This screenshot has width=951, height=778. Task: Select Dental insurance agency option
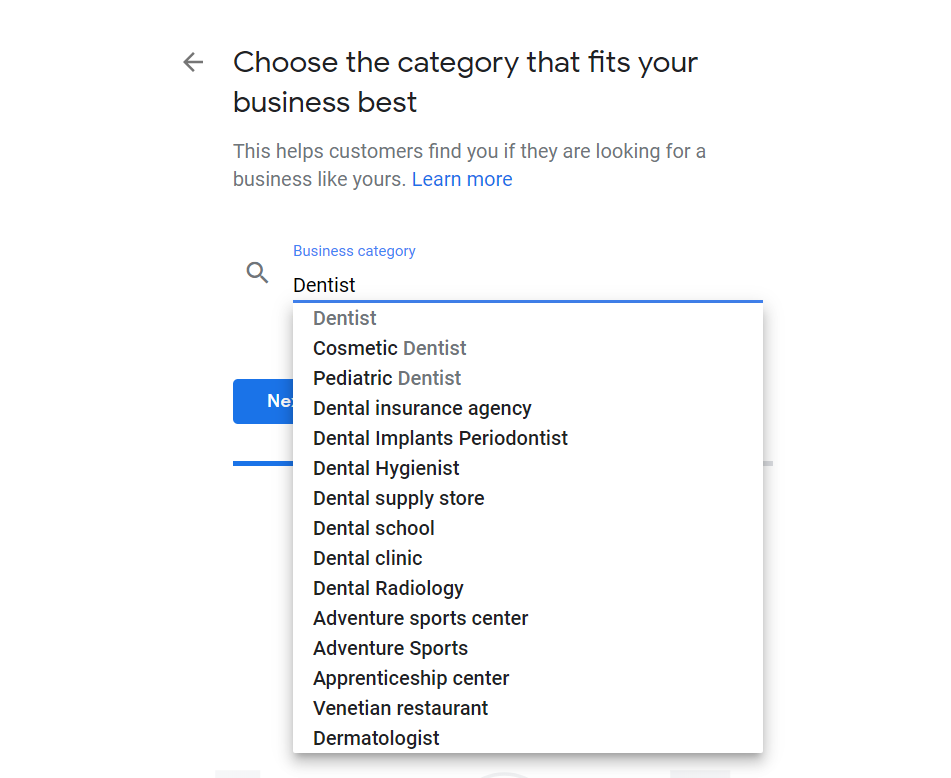tap(528, 408)
